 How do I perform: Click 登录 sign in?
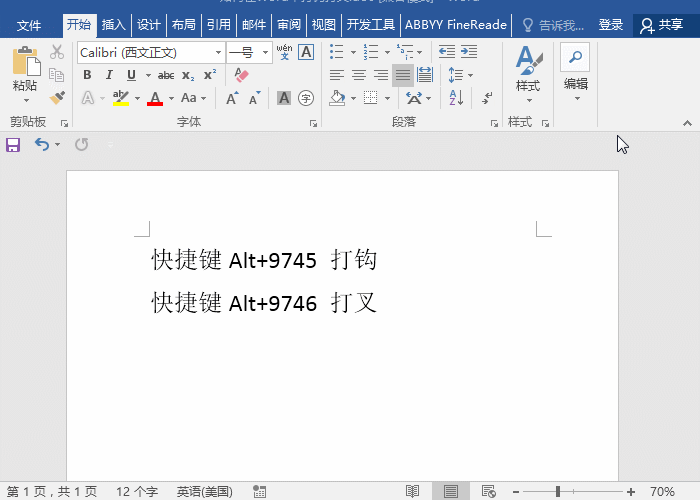coord(611,25)
